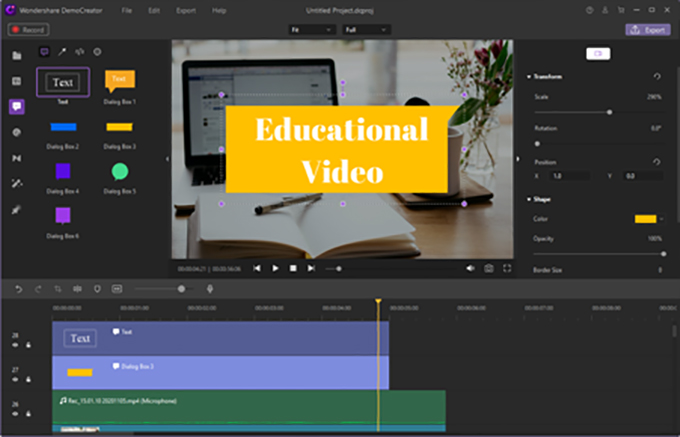
Task: Click the yellow shape Color swatch
Action: [x=645, y=218]
